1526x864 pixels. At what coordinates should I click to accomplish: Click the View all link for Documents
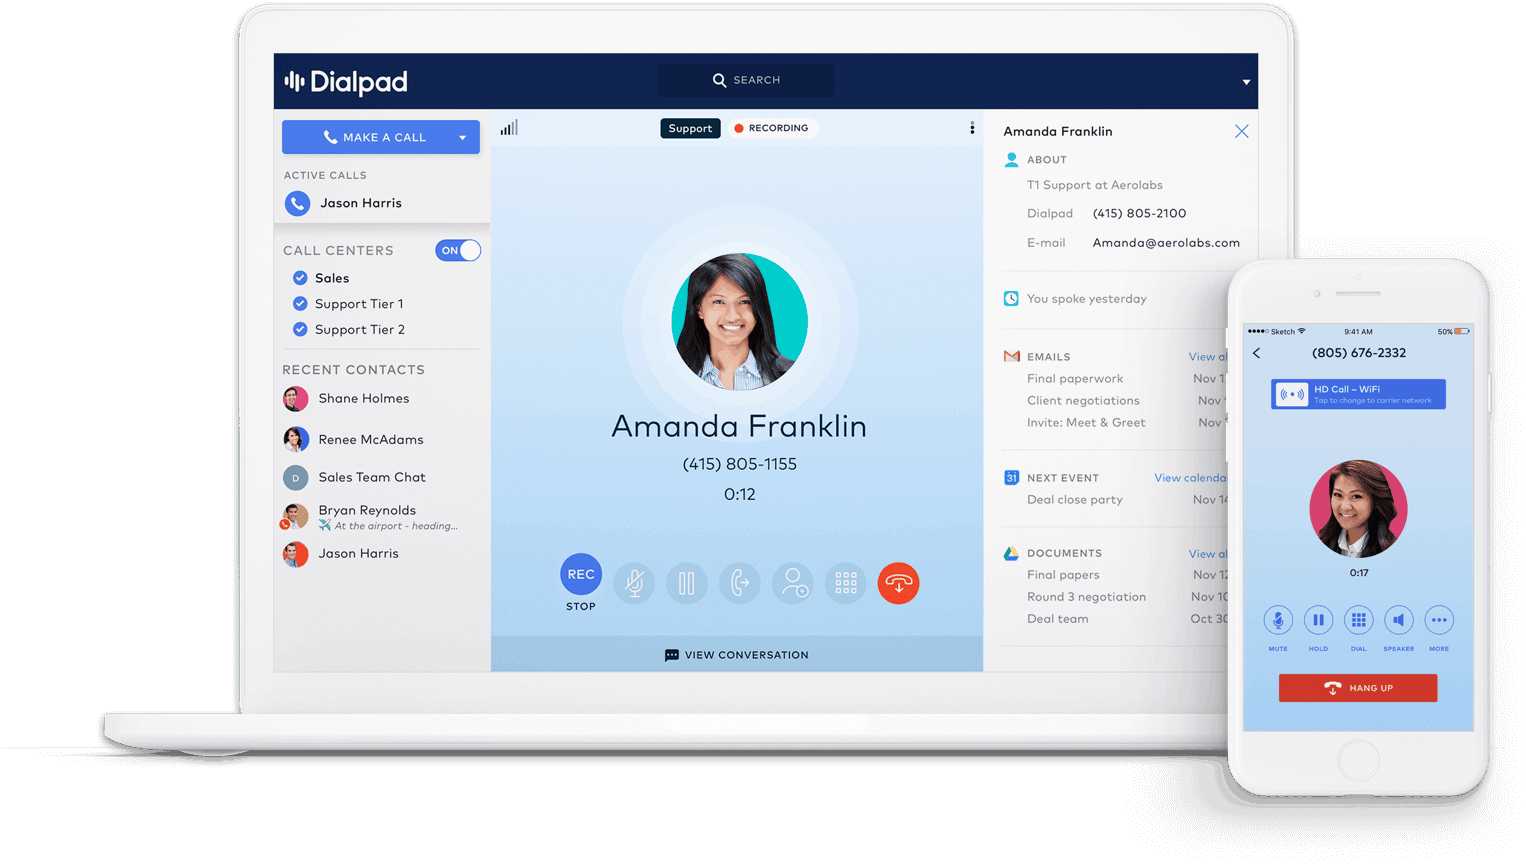click(1206, 553)
